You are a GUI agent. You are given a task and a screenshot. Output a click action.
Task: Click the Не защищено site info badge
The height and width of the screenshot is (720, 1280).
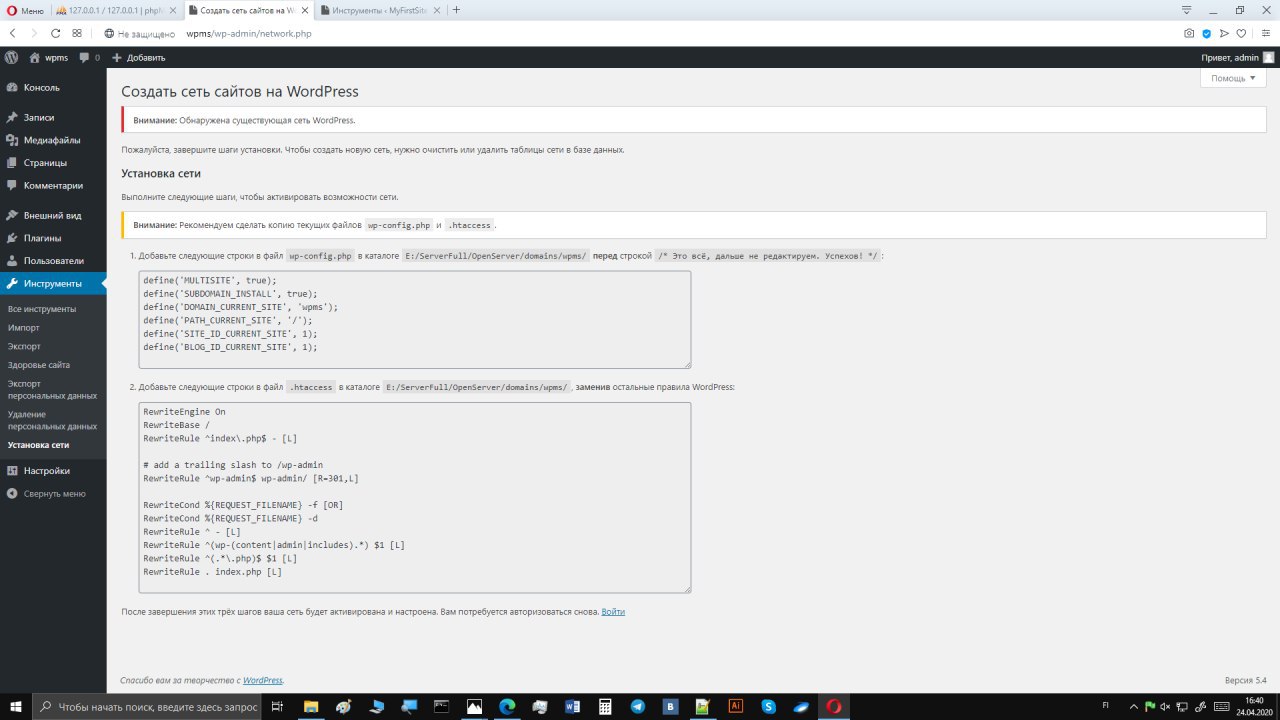[x=141, y=33]
